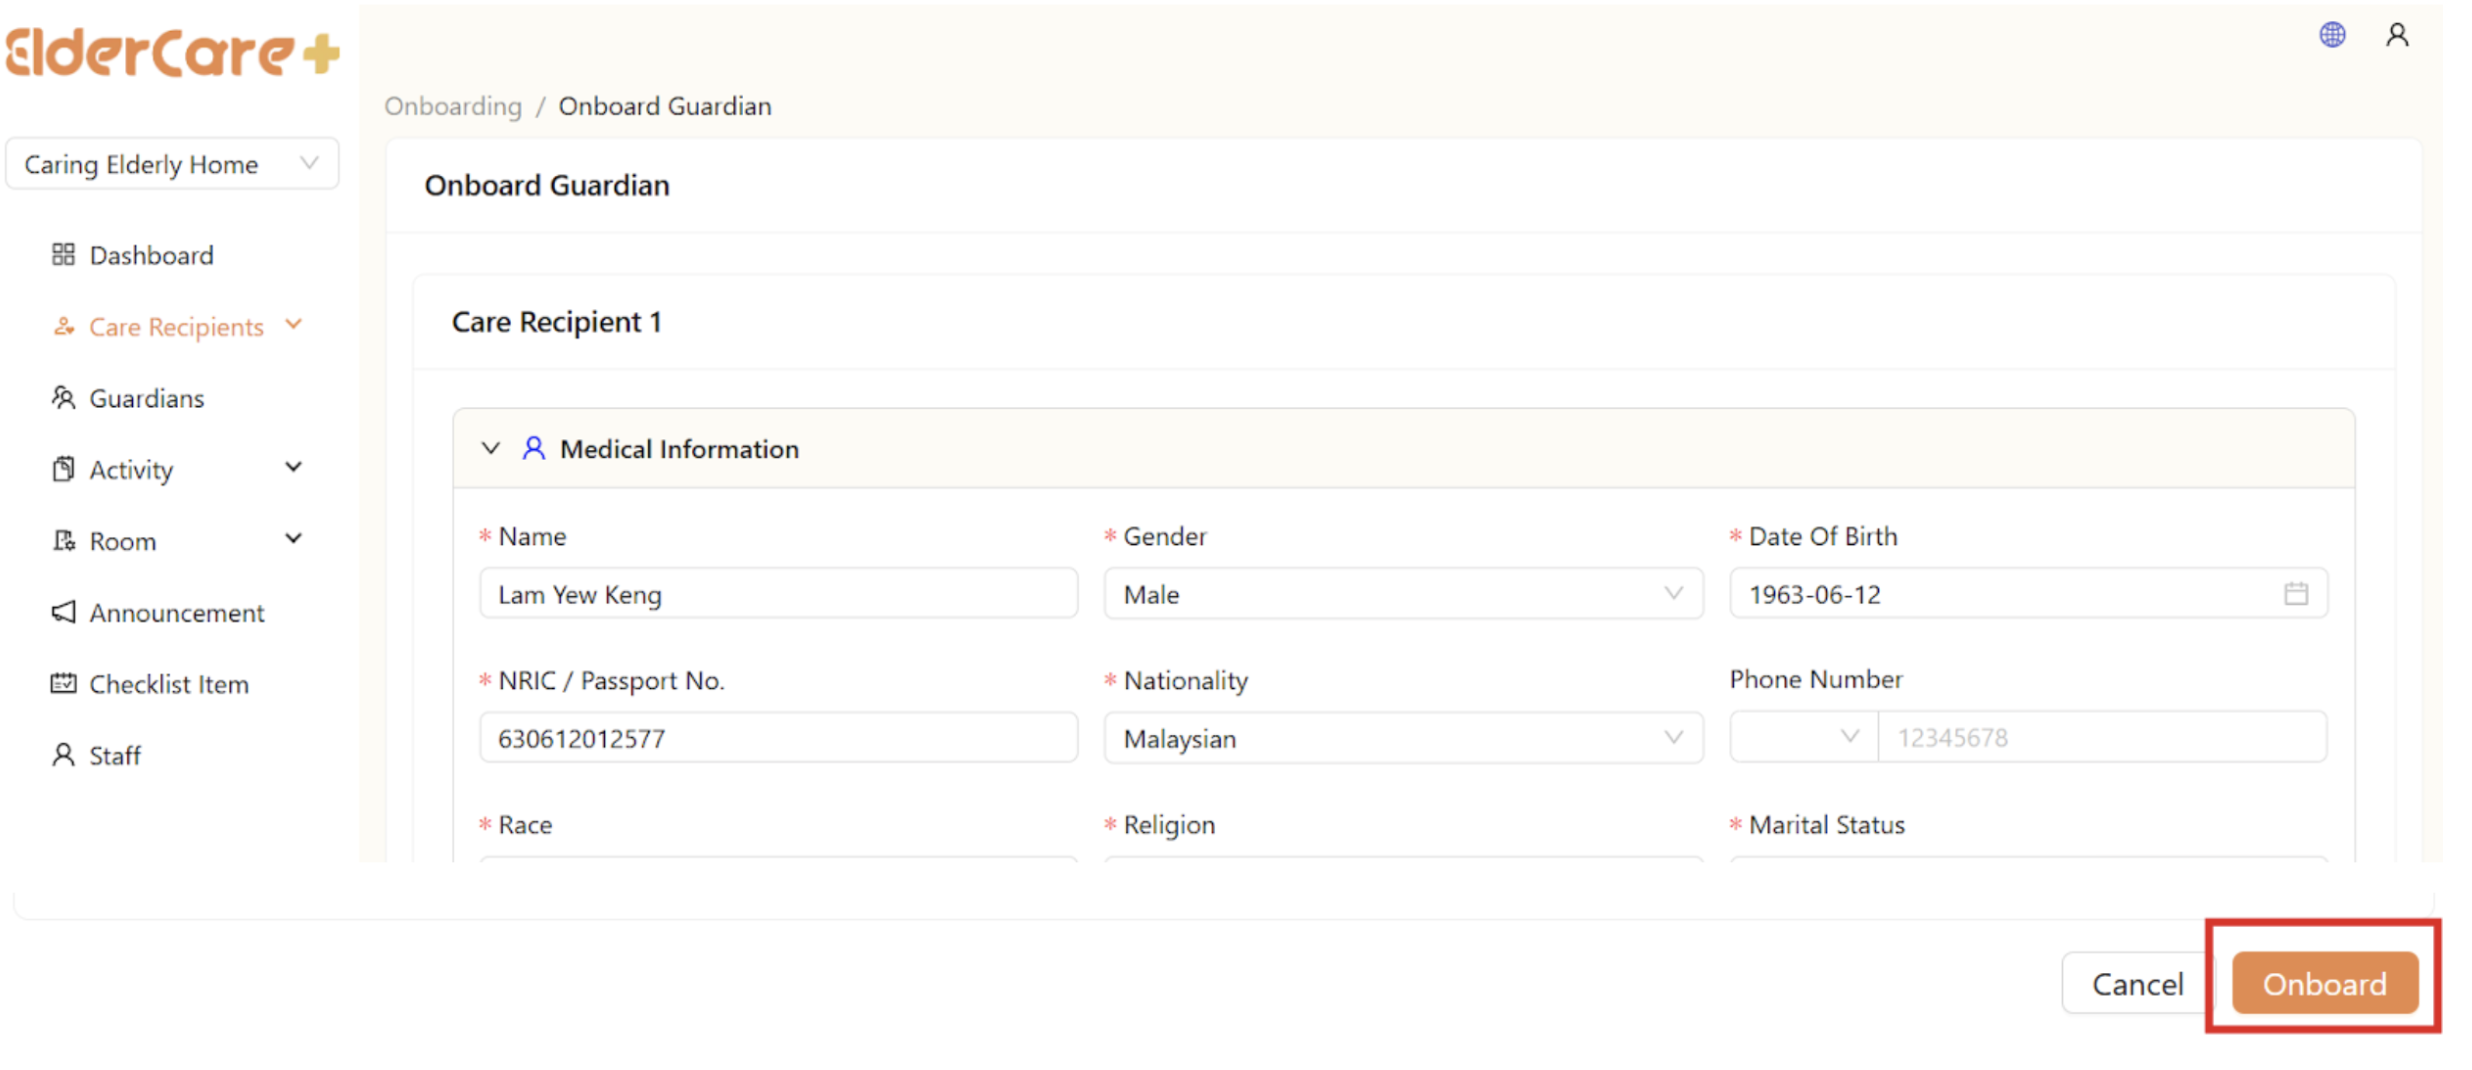The width and height of the screenshot is (2472, 1070).
Task: Click the Name input field
Action: (777, 594)
